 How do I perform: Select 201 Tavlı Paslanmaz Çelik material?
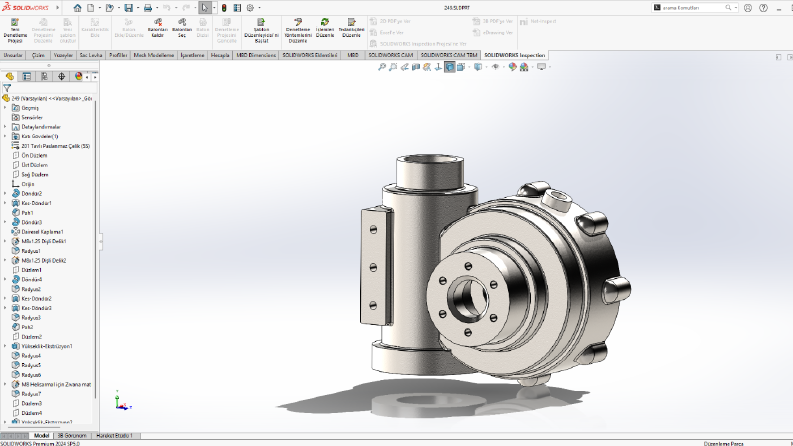click(56, 146)
